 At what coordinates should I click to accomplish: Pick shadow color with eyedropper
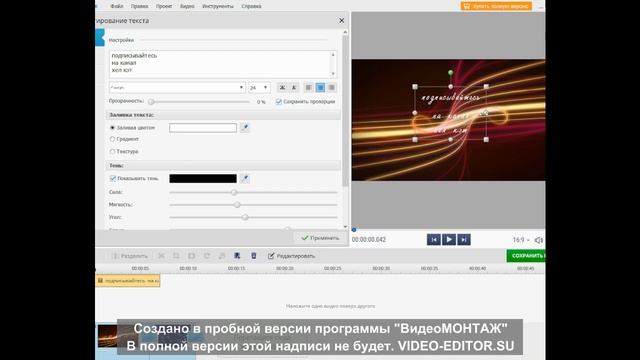(x=245, y=178)
